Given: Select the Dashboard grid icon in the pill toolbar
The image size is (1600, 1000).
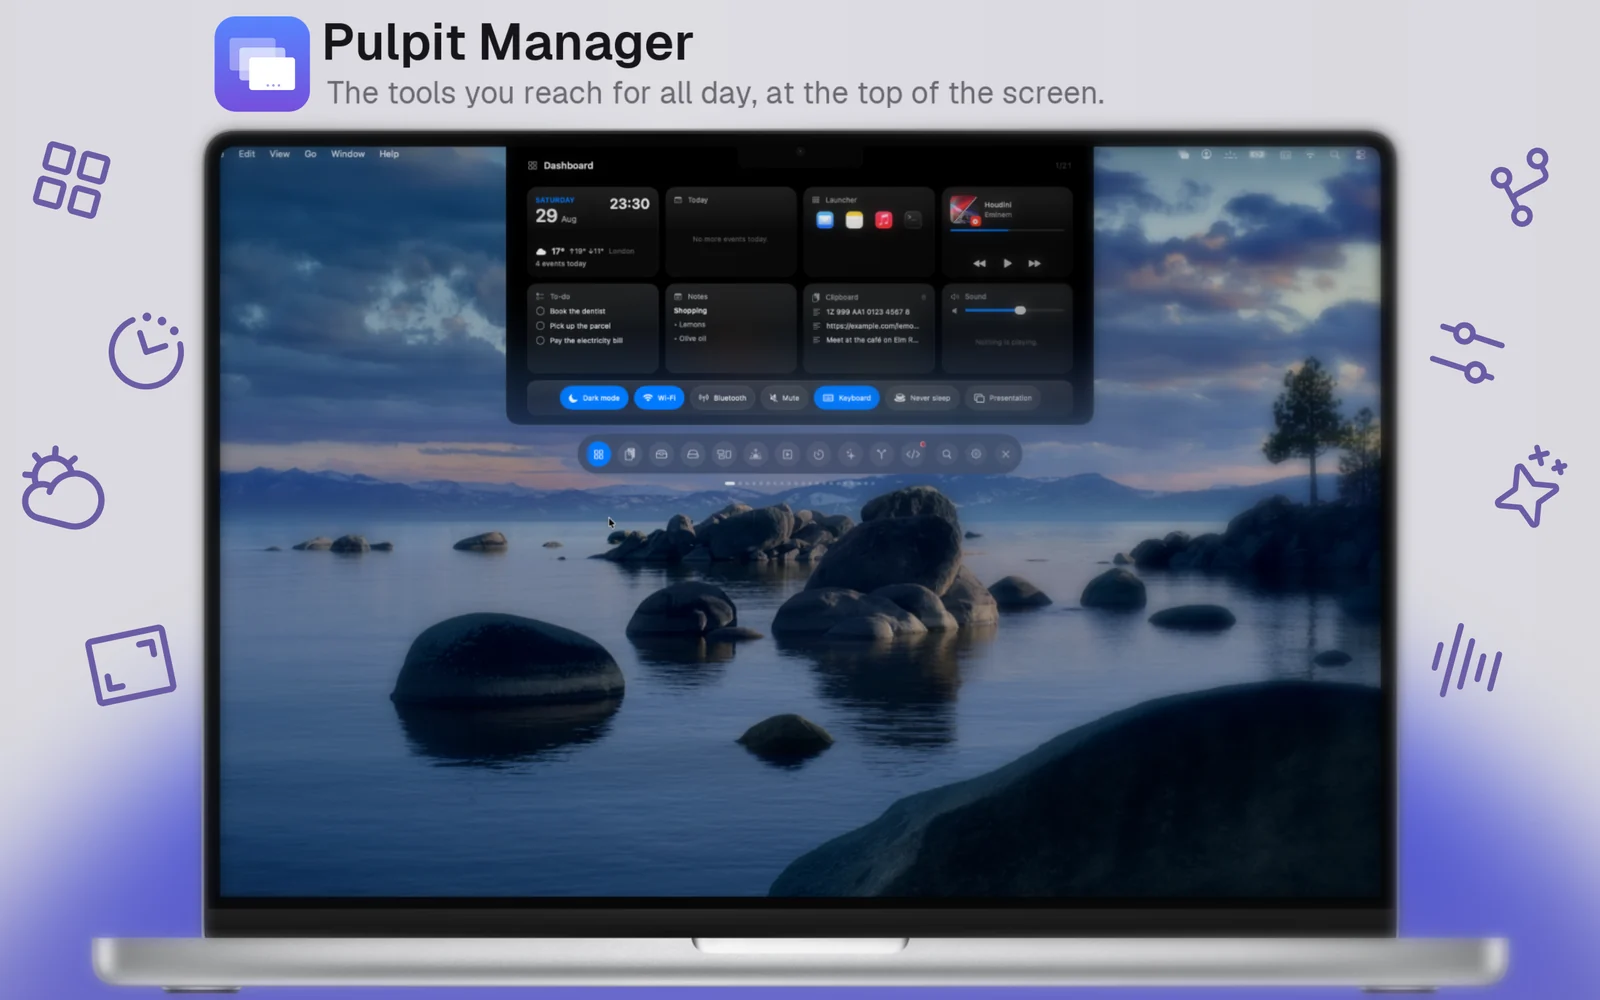Looking at the screenshot, I should 598,454.
